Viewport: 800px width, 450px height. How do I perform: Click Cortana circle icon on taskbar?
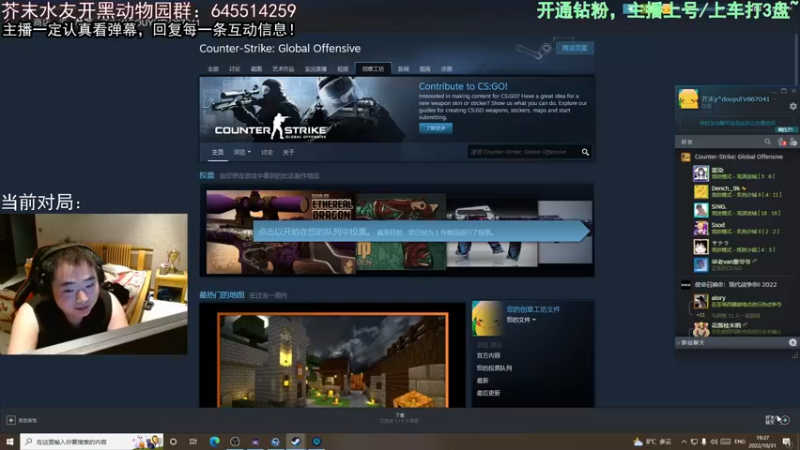(x=173, y=441)
